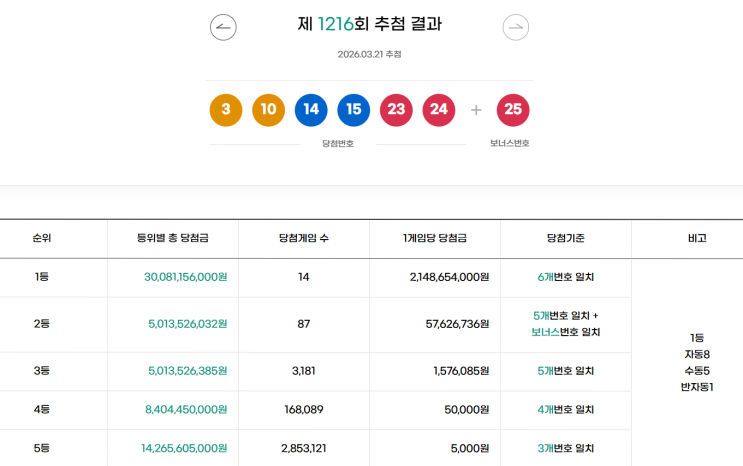
Task: Click the 당첨게임 수 column header
Action: (304, 238)
